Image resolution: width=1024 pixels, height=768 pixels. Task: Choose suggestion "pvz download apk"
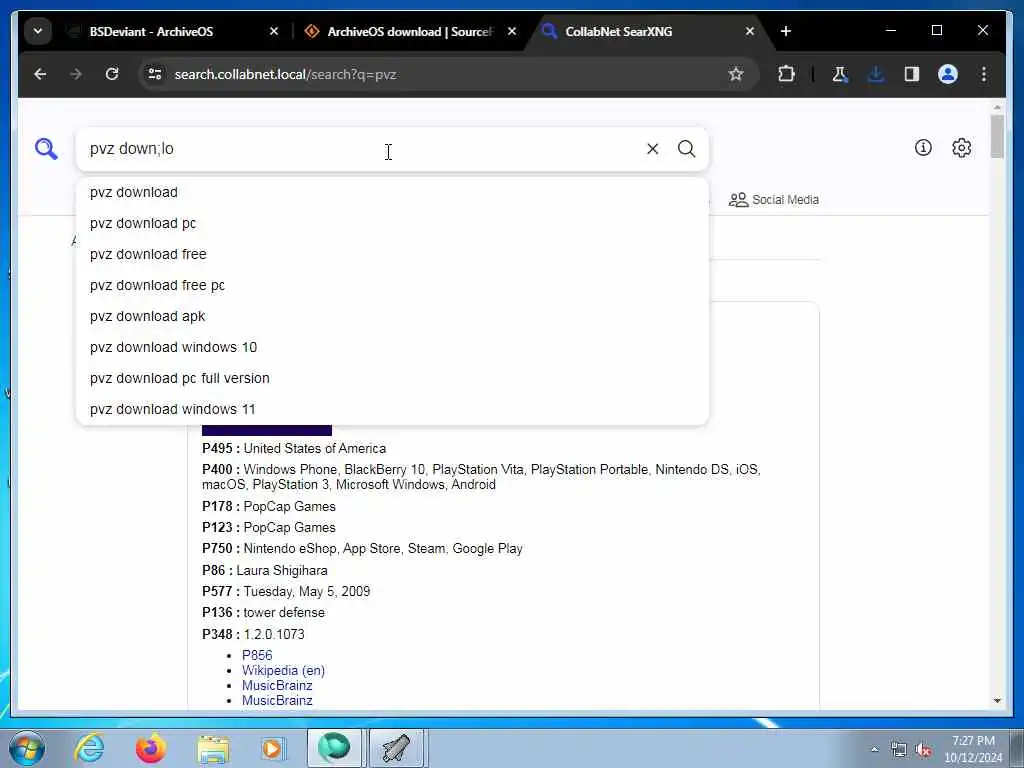click(392, 317)
